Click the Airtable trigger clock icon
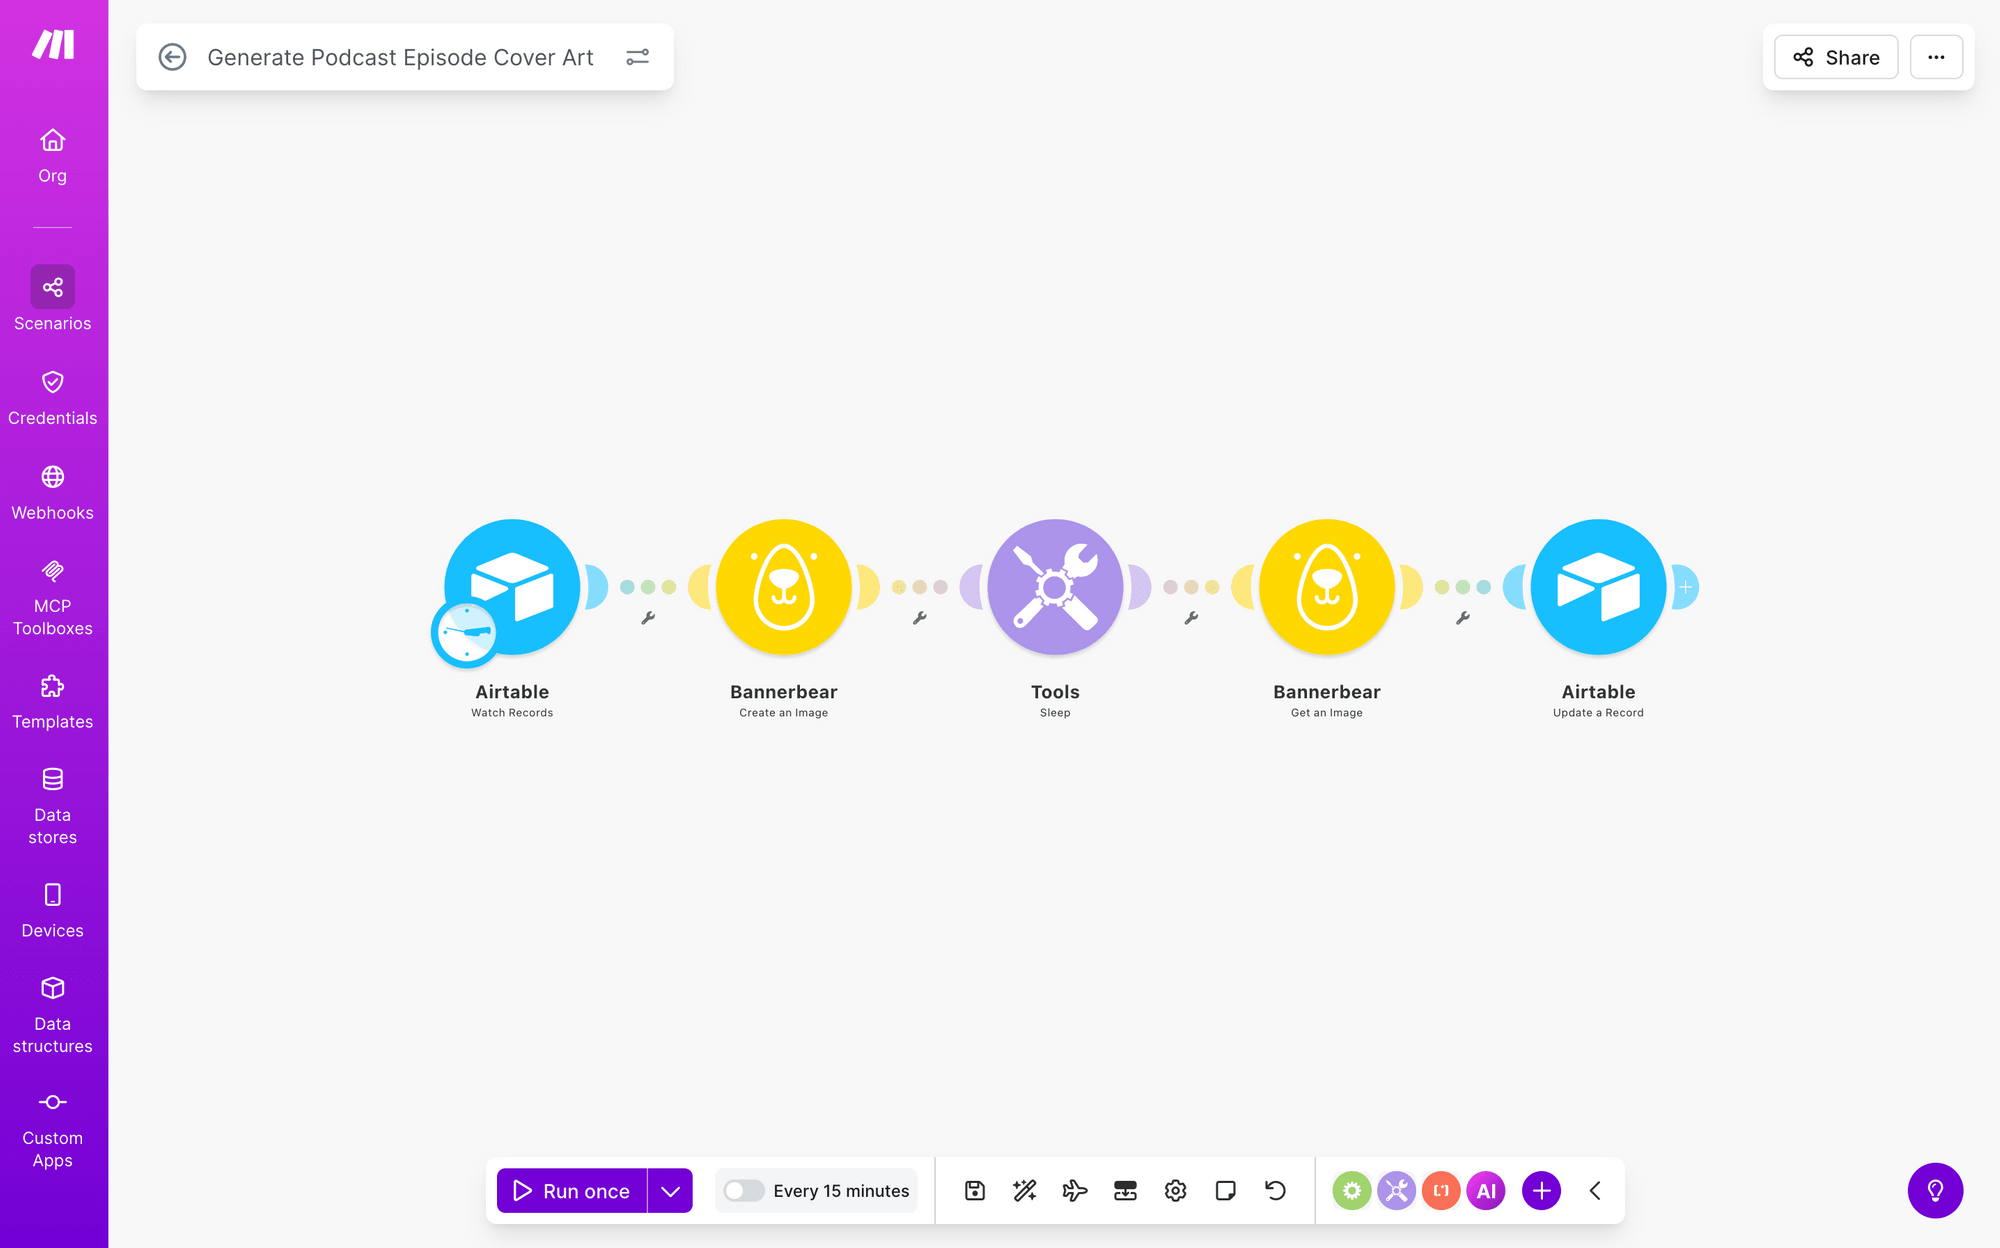 pyautogui.click(x=466, y=633)
